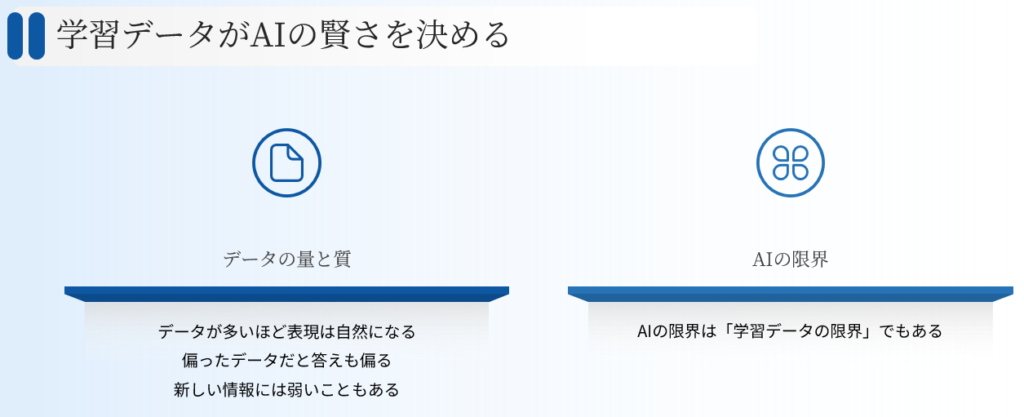Select the line 偏ったデータだと答えも偏る
Viewport: 1024px width, 417px height.
point(287,360)
